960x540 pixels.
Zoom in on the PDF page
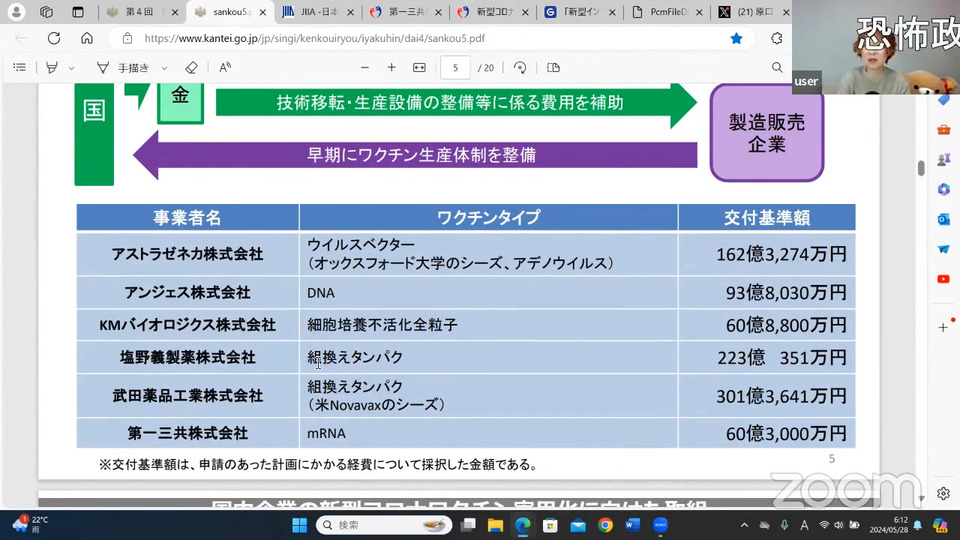(x=391, y=67)
